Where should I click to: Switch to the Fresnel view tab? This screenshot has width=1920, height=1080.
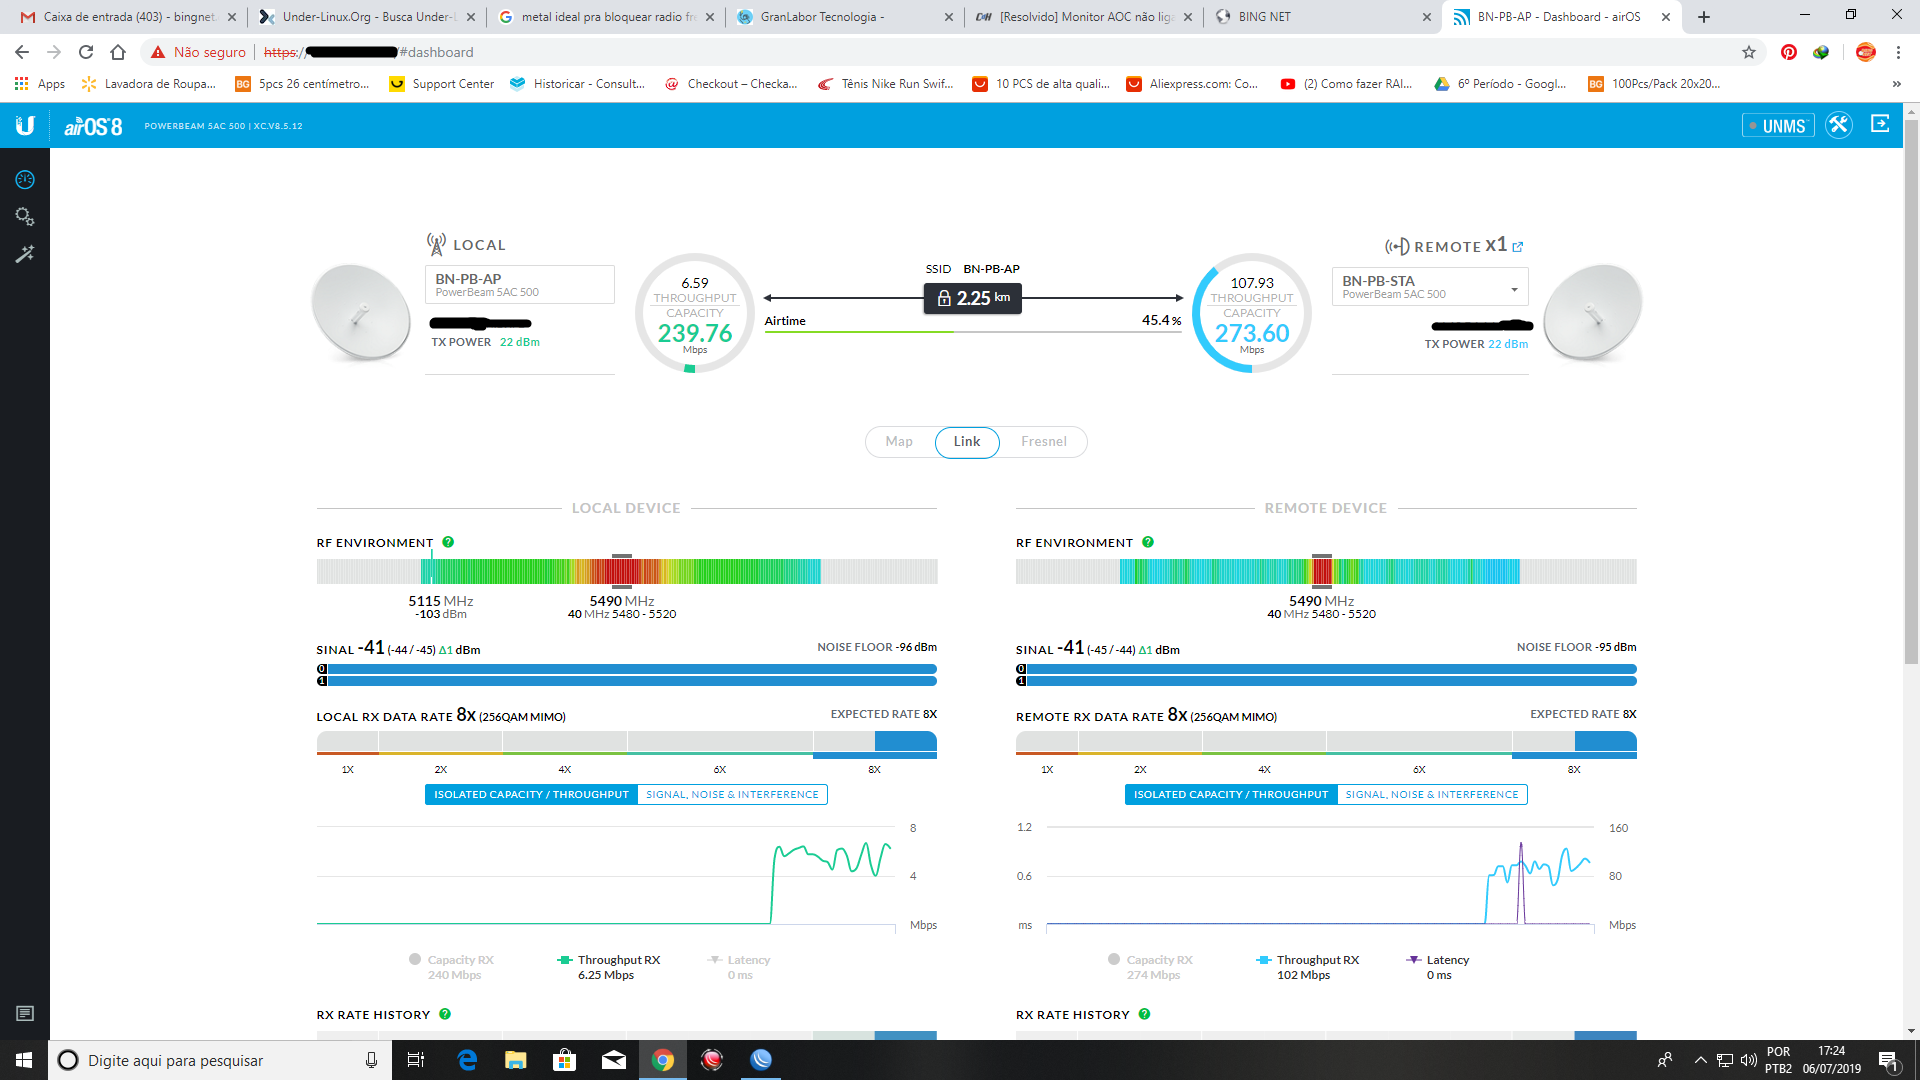coord(1043,442)
